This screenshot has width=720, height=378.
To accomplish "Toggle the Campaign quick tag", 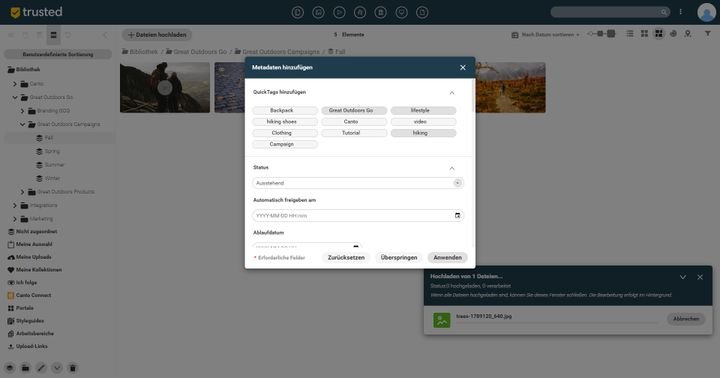I will click(285, 144).
